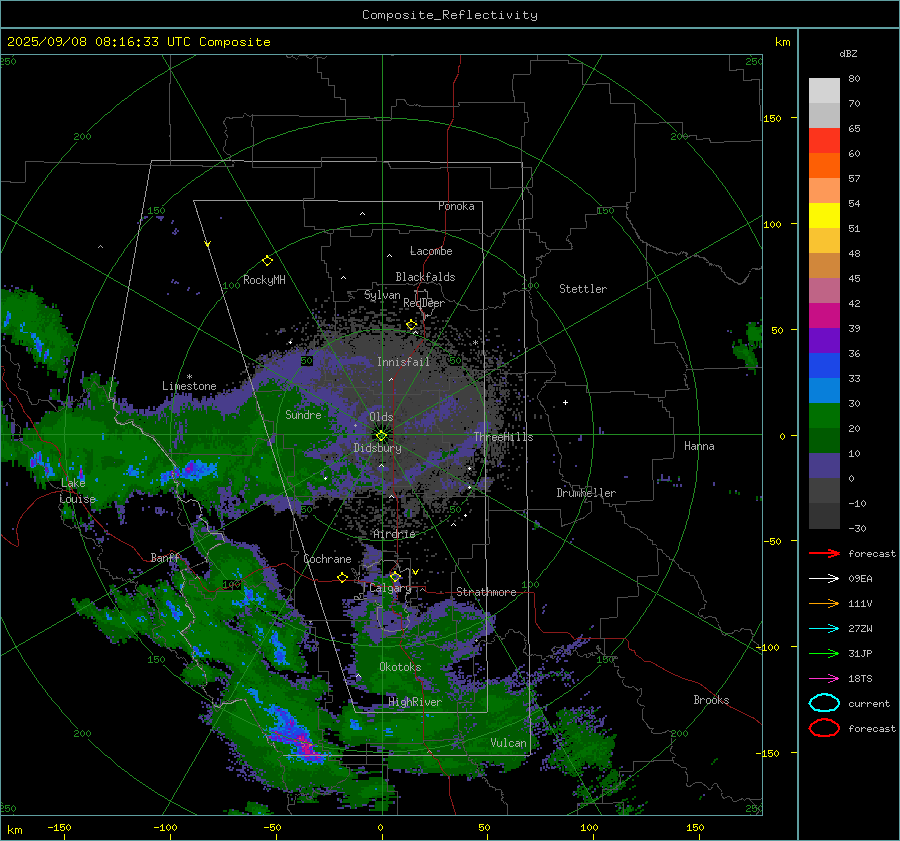Click the RedDeer city label
Image resolution: width=900 pixels, height=841 pixels.
click(424, 303)
